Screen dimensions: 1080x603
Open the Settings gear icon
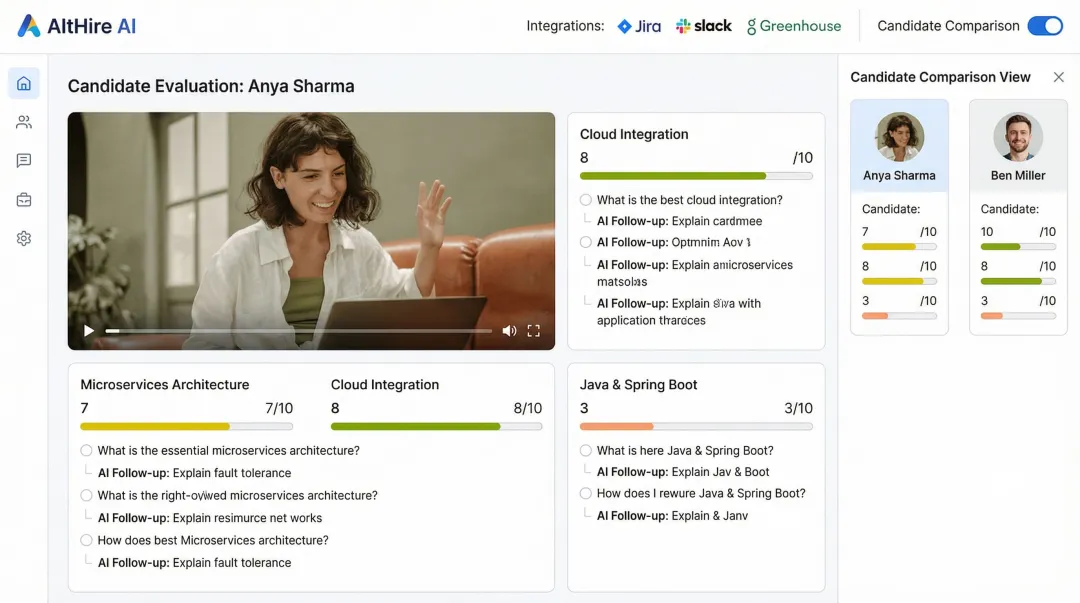tap(24, 238)
